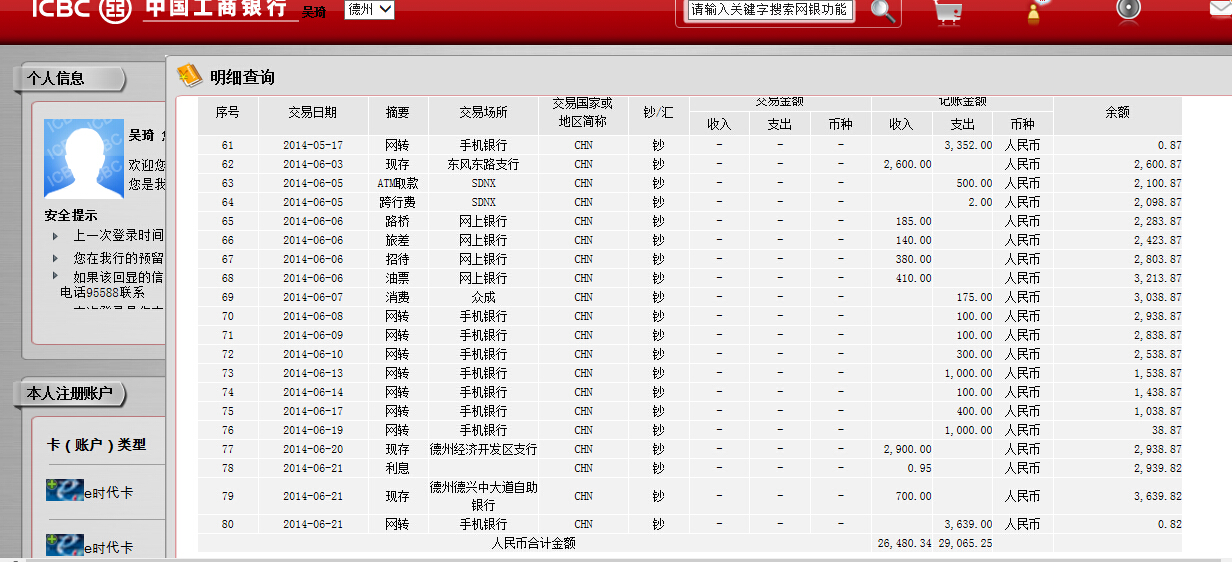The image size is (1232, 562).
Task: Click the 众成 location cell
Action: point(483,297)
